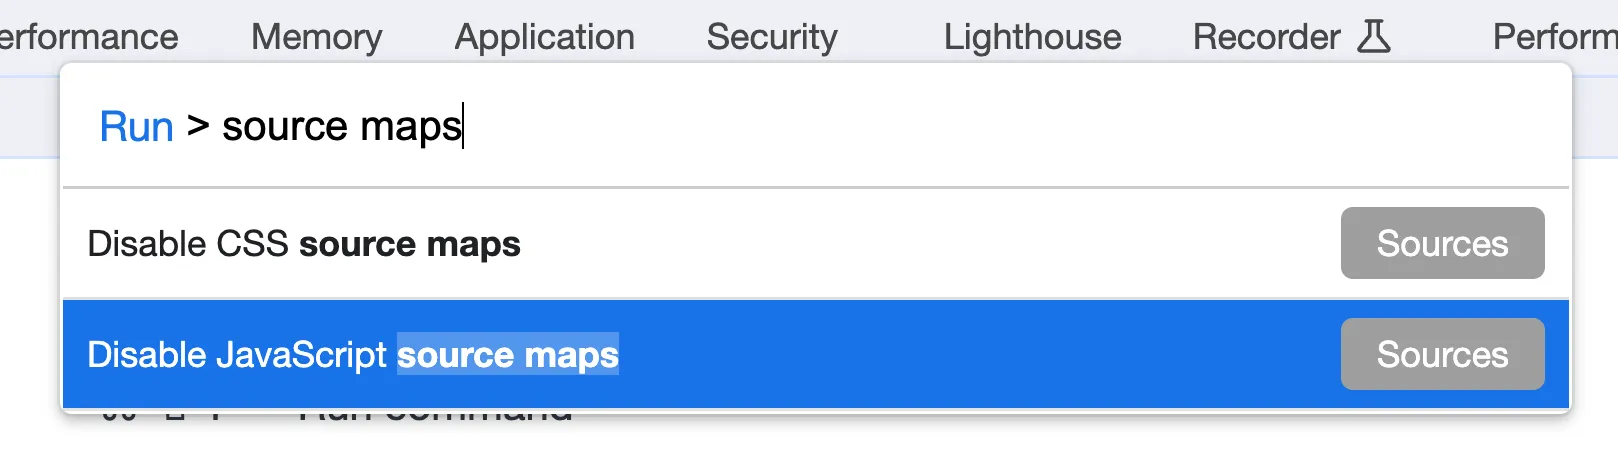Go to the Lighthouse tab
Screen dimensions: 1618x456
coord(1032,37)
